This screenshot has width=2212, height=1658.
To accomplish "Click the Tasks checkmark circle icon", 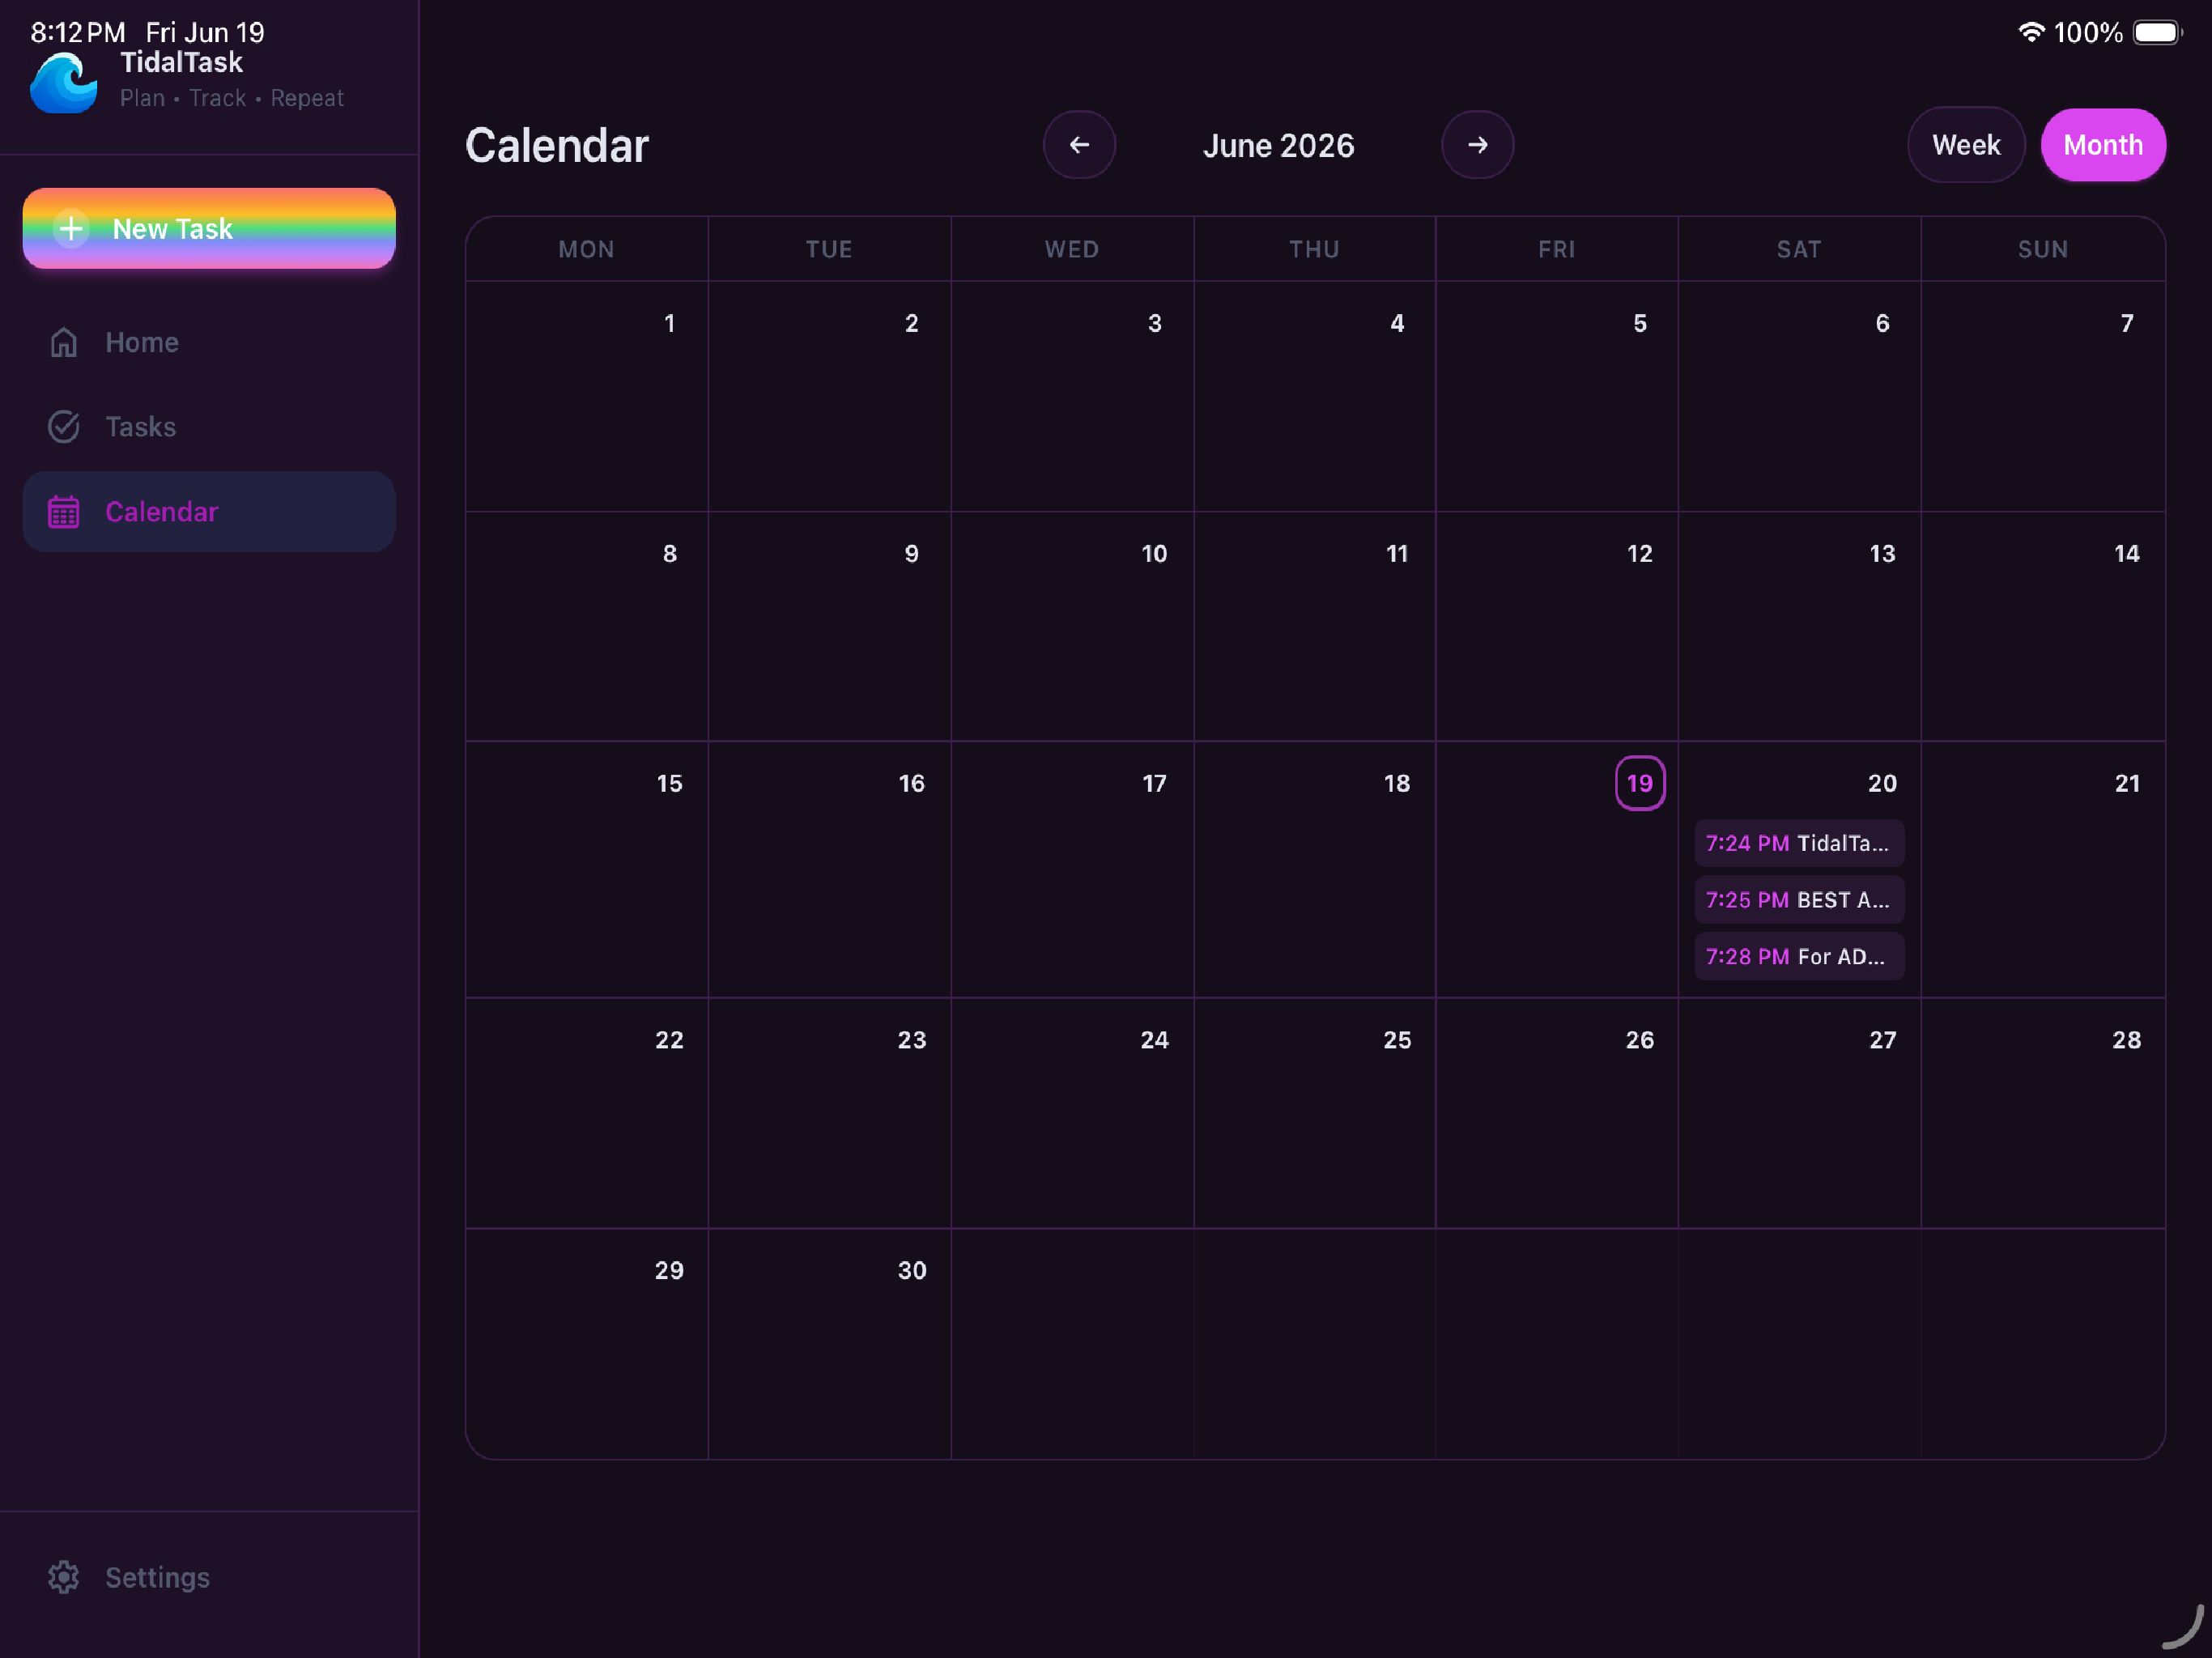I will tap(64, 427).
